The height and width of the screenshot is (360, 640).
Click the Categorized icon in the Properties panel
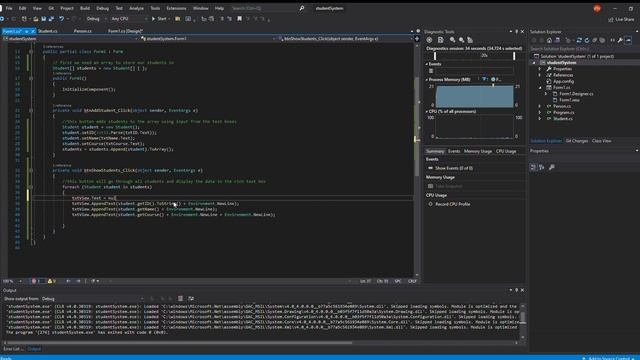click(533, 167)
